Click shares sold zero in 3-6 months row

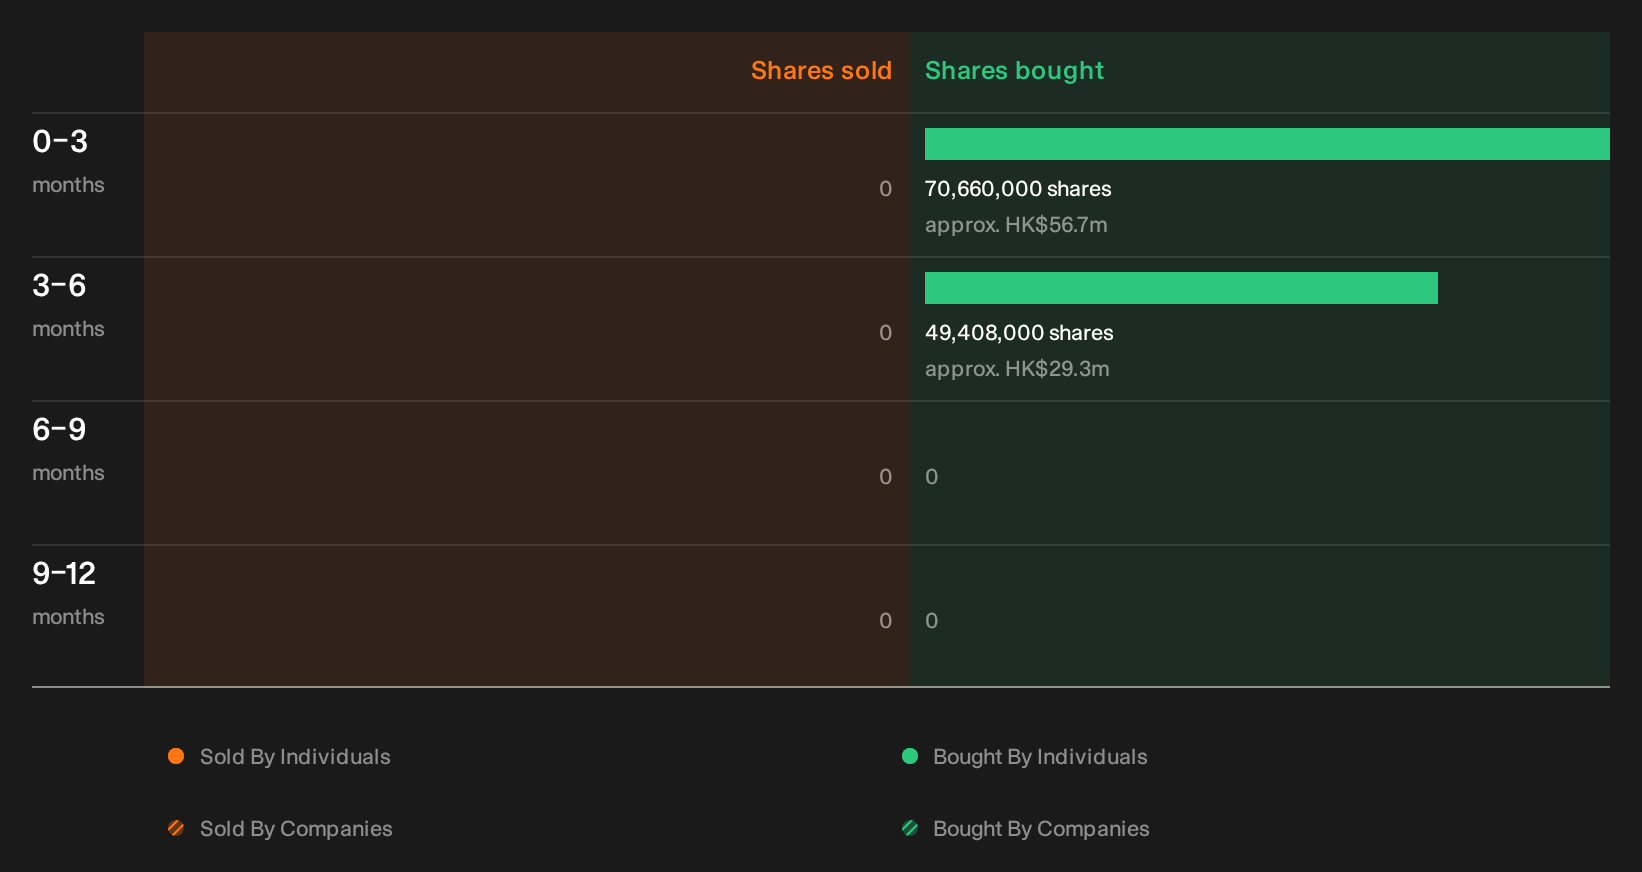(x=885, y=333)
